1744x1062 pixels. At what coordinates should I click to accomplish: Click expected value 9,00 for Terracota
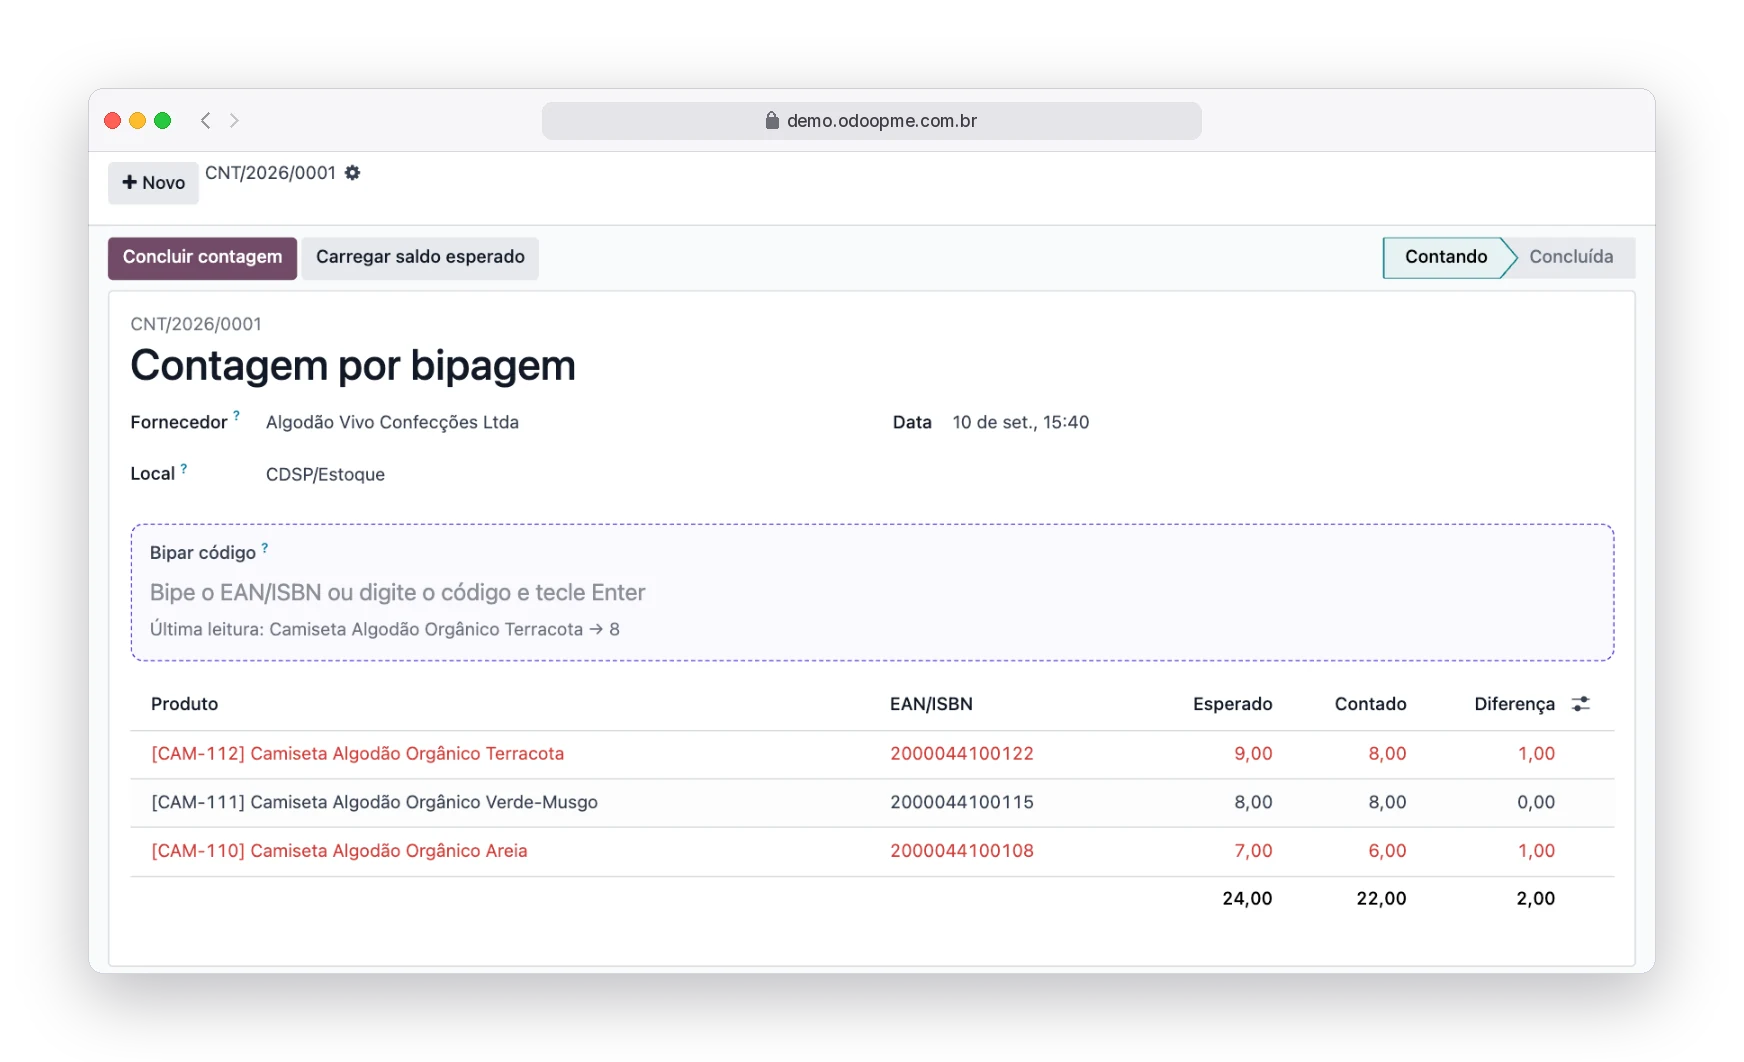point(1253,754)
